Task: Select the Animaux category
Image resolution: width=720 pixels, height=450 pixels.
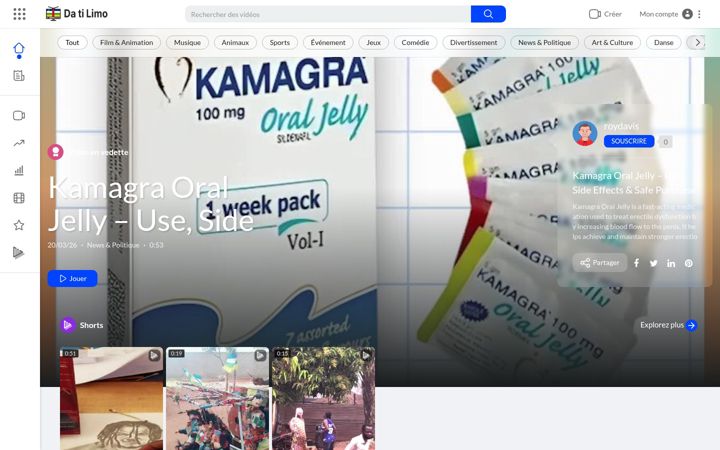Action: 235,42
